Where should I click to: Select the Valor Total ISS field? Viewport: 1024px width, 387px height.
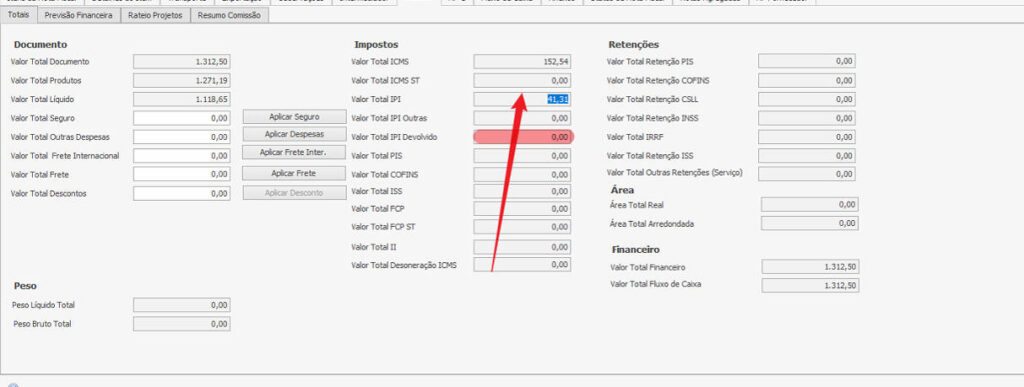click(522, 191)
